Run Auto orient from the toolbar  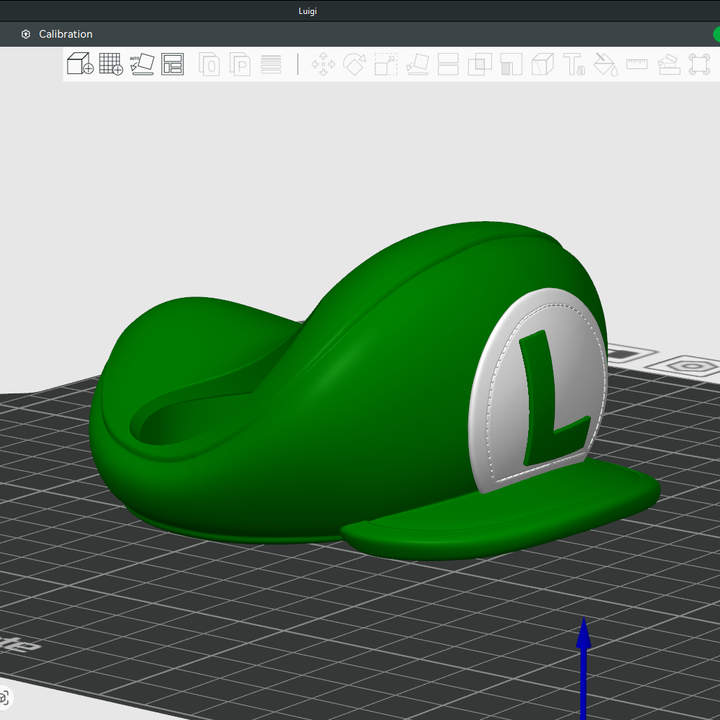pyautogui.click(x=142, y=65)
